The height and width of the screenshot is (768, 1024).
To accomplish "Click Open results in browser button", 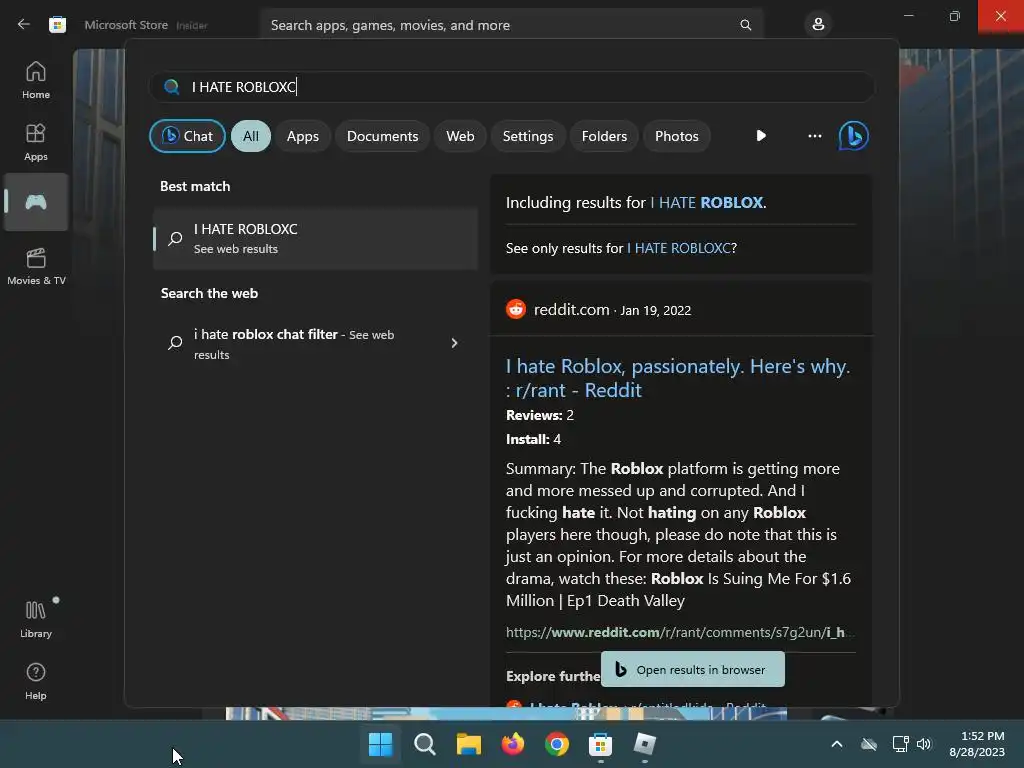I will (x=692, y=669).
